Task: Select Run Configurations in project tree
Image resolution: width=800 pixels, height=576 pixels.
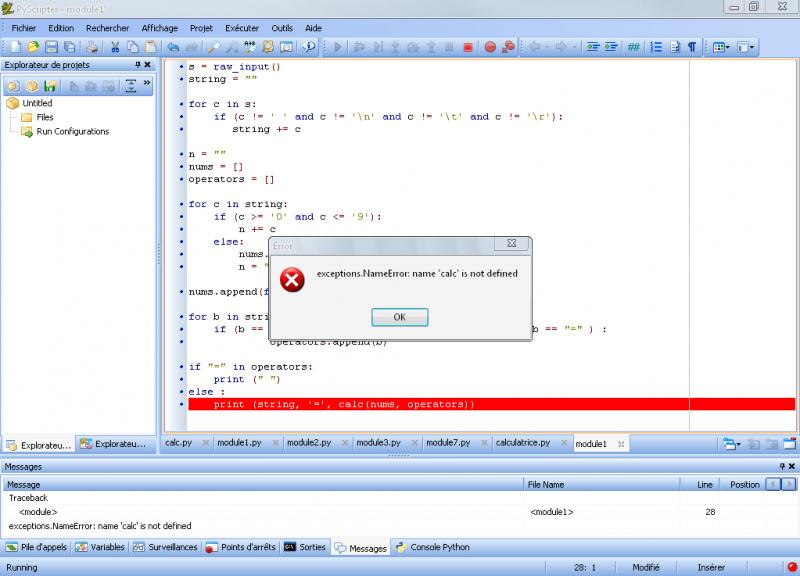Action: point(72,132)
